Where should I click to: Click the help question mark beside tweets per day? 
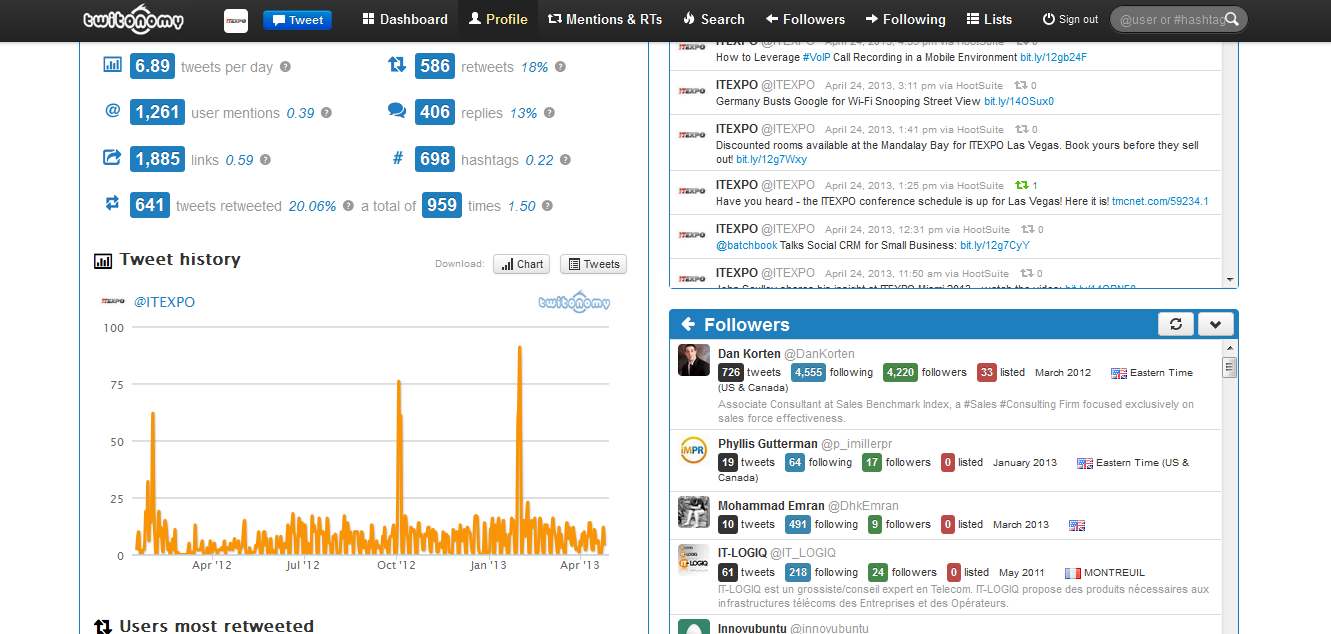(x=285, y=64)
